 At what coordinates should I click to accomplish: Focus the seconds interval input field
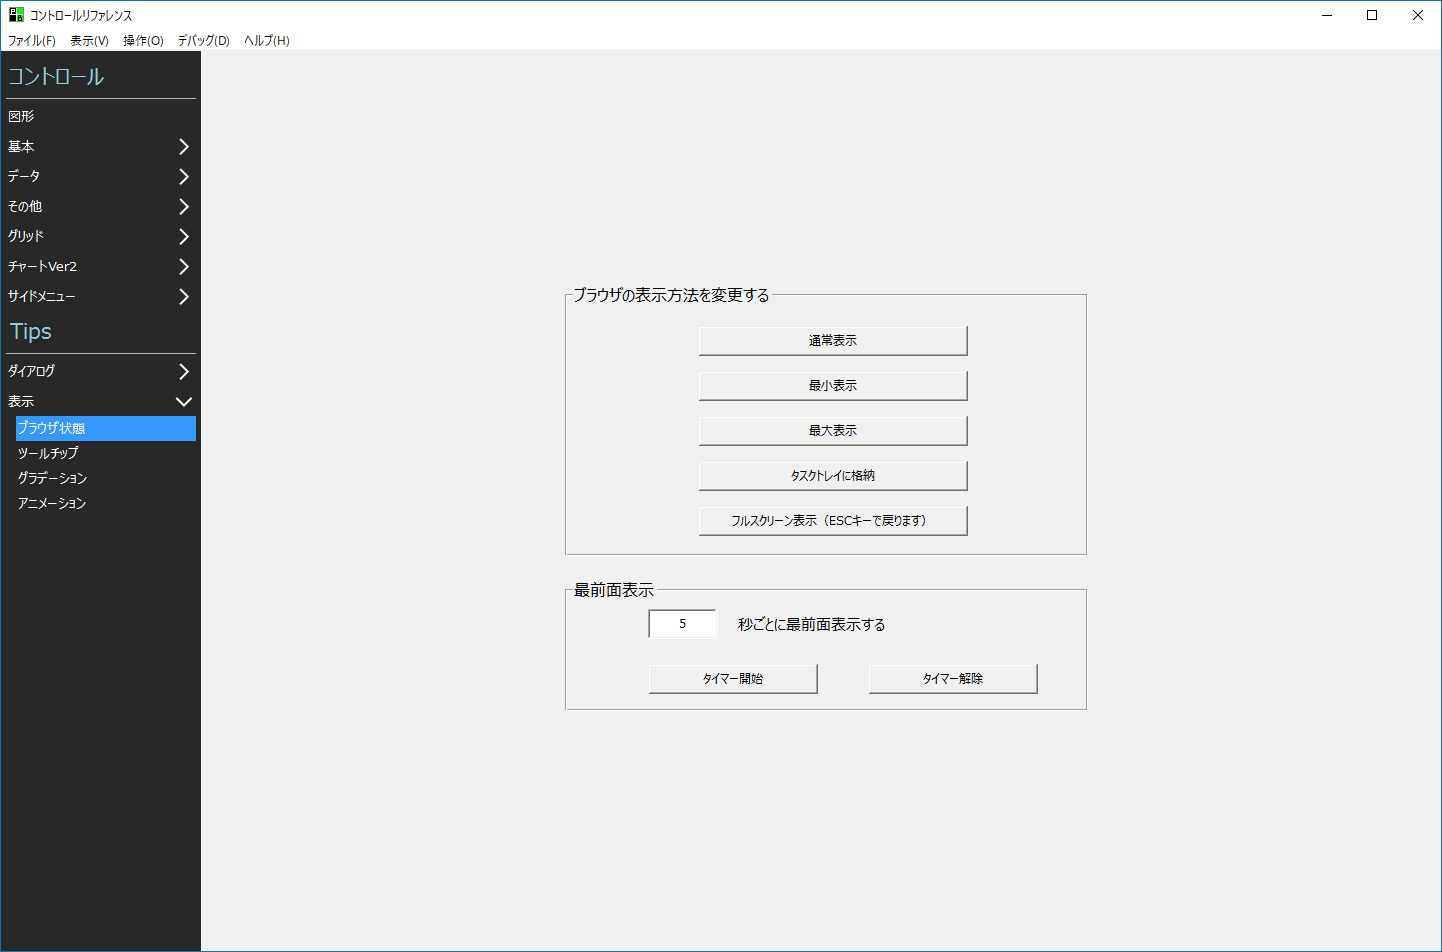coord(683,624)
